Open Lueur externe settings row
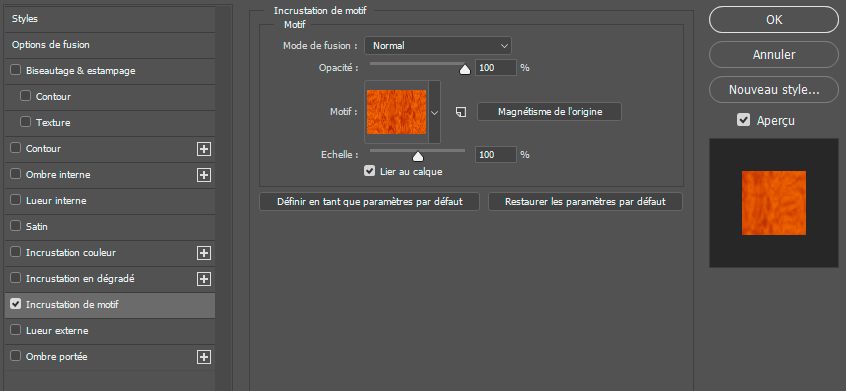 110,331
